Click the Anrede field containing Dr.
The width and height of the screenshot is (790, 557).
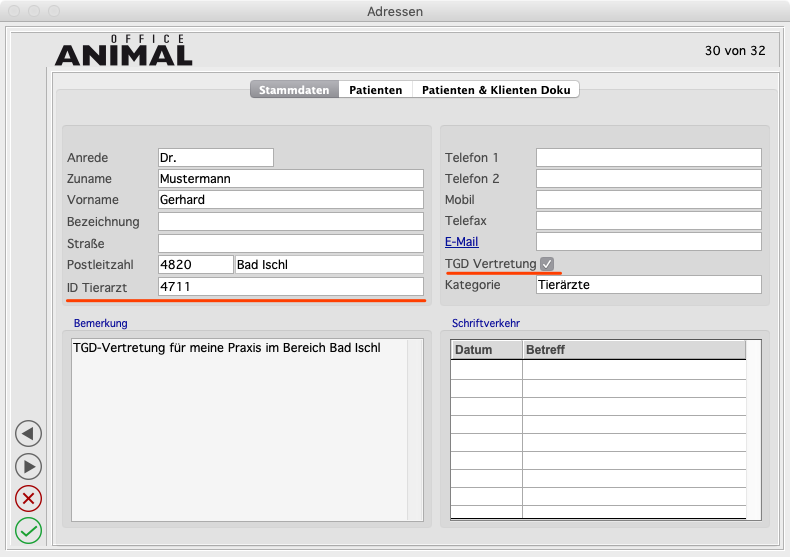point(215,158)
